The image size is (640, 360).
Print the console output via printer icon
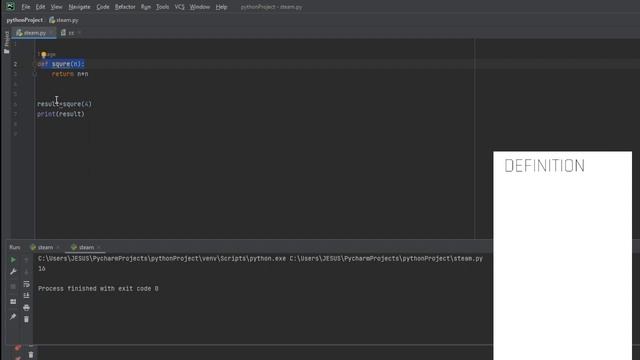pyautogui.click(x=27, y=307)
